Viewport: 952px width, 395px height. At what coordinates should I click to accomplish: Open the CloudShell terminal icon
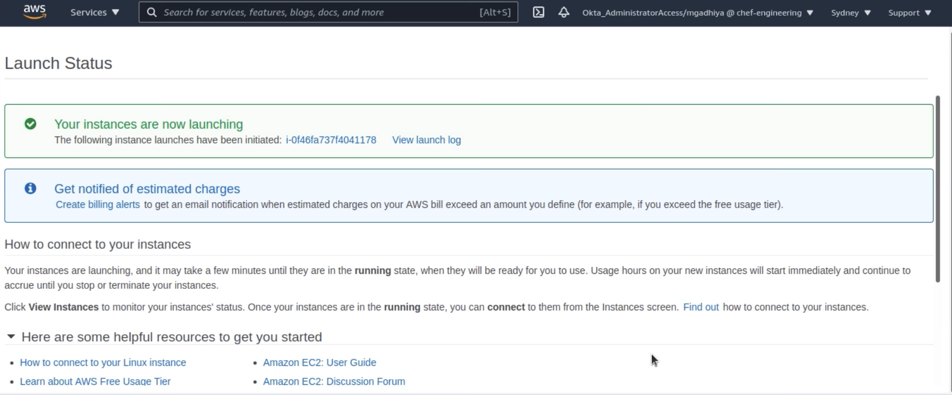click(x=539, y=12)
